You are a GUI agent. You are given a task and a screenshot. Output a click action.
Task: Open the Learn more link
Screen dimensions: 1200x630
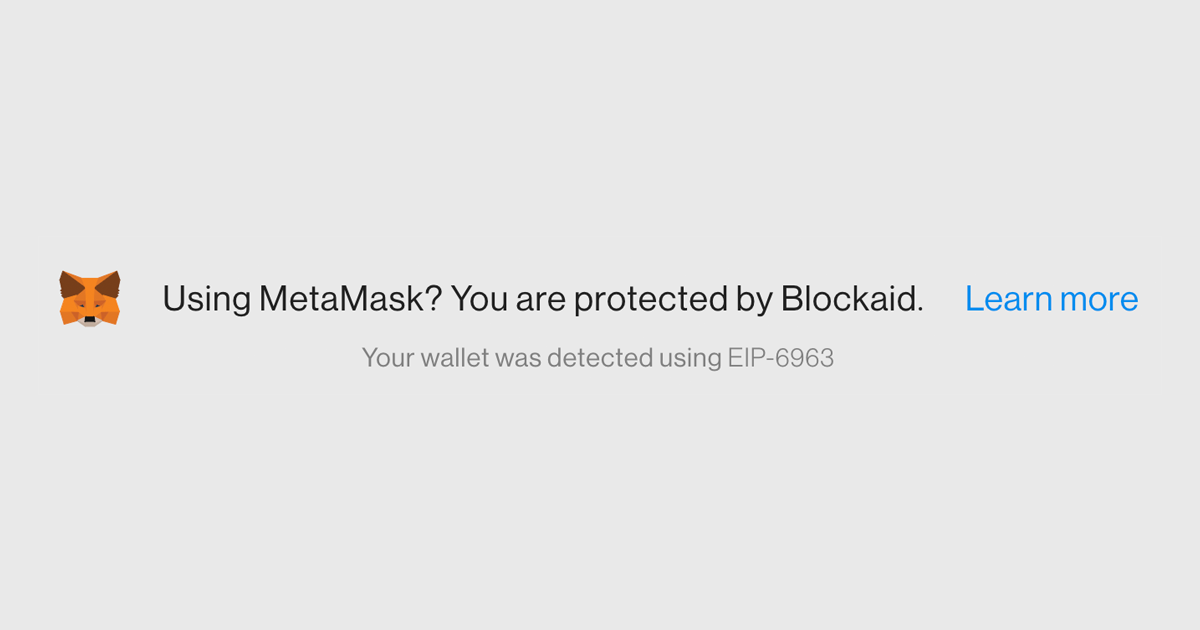coord(1051,298)
